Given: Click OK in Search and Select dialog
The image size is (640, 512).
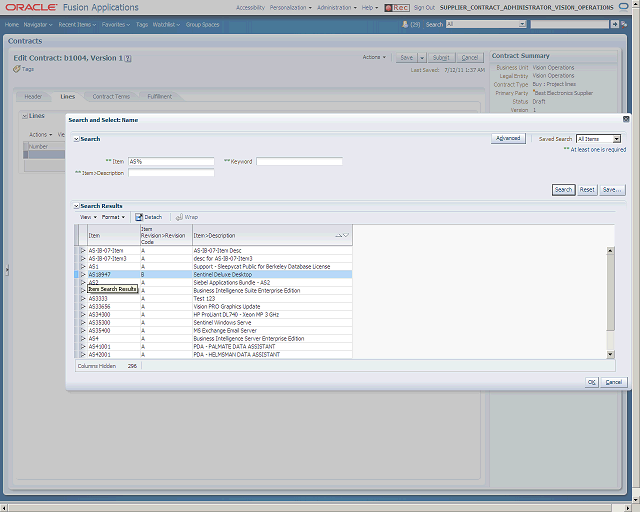Looking at the screenshot, I should pyautogui.click(x=591, y=382).
